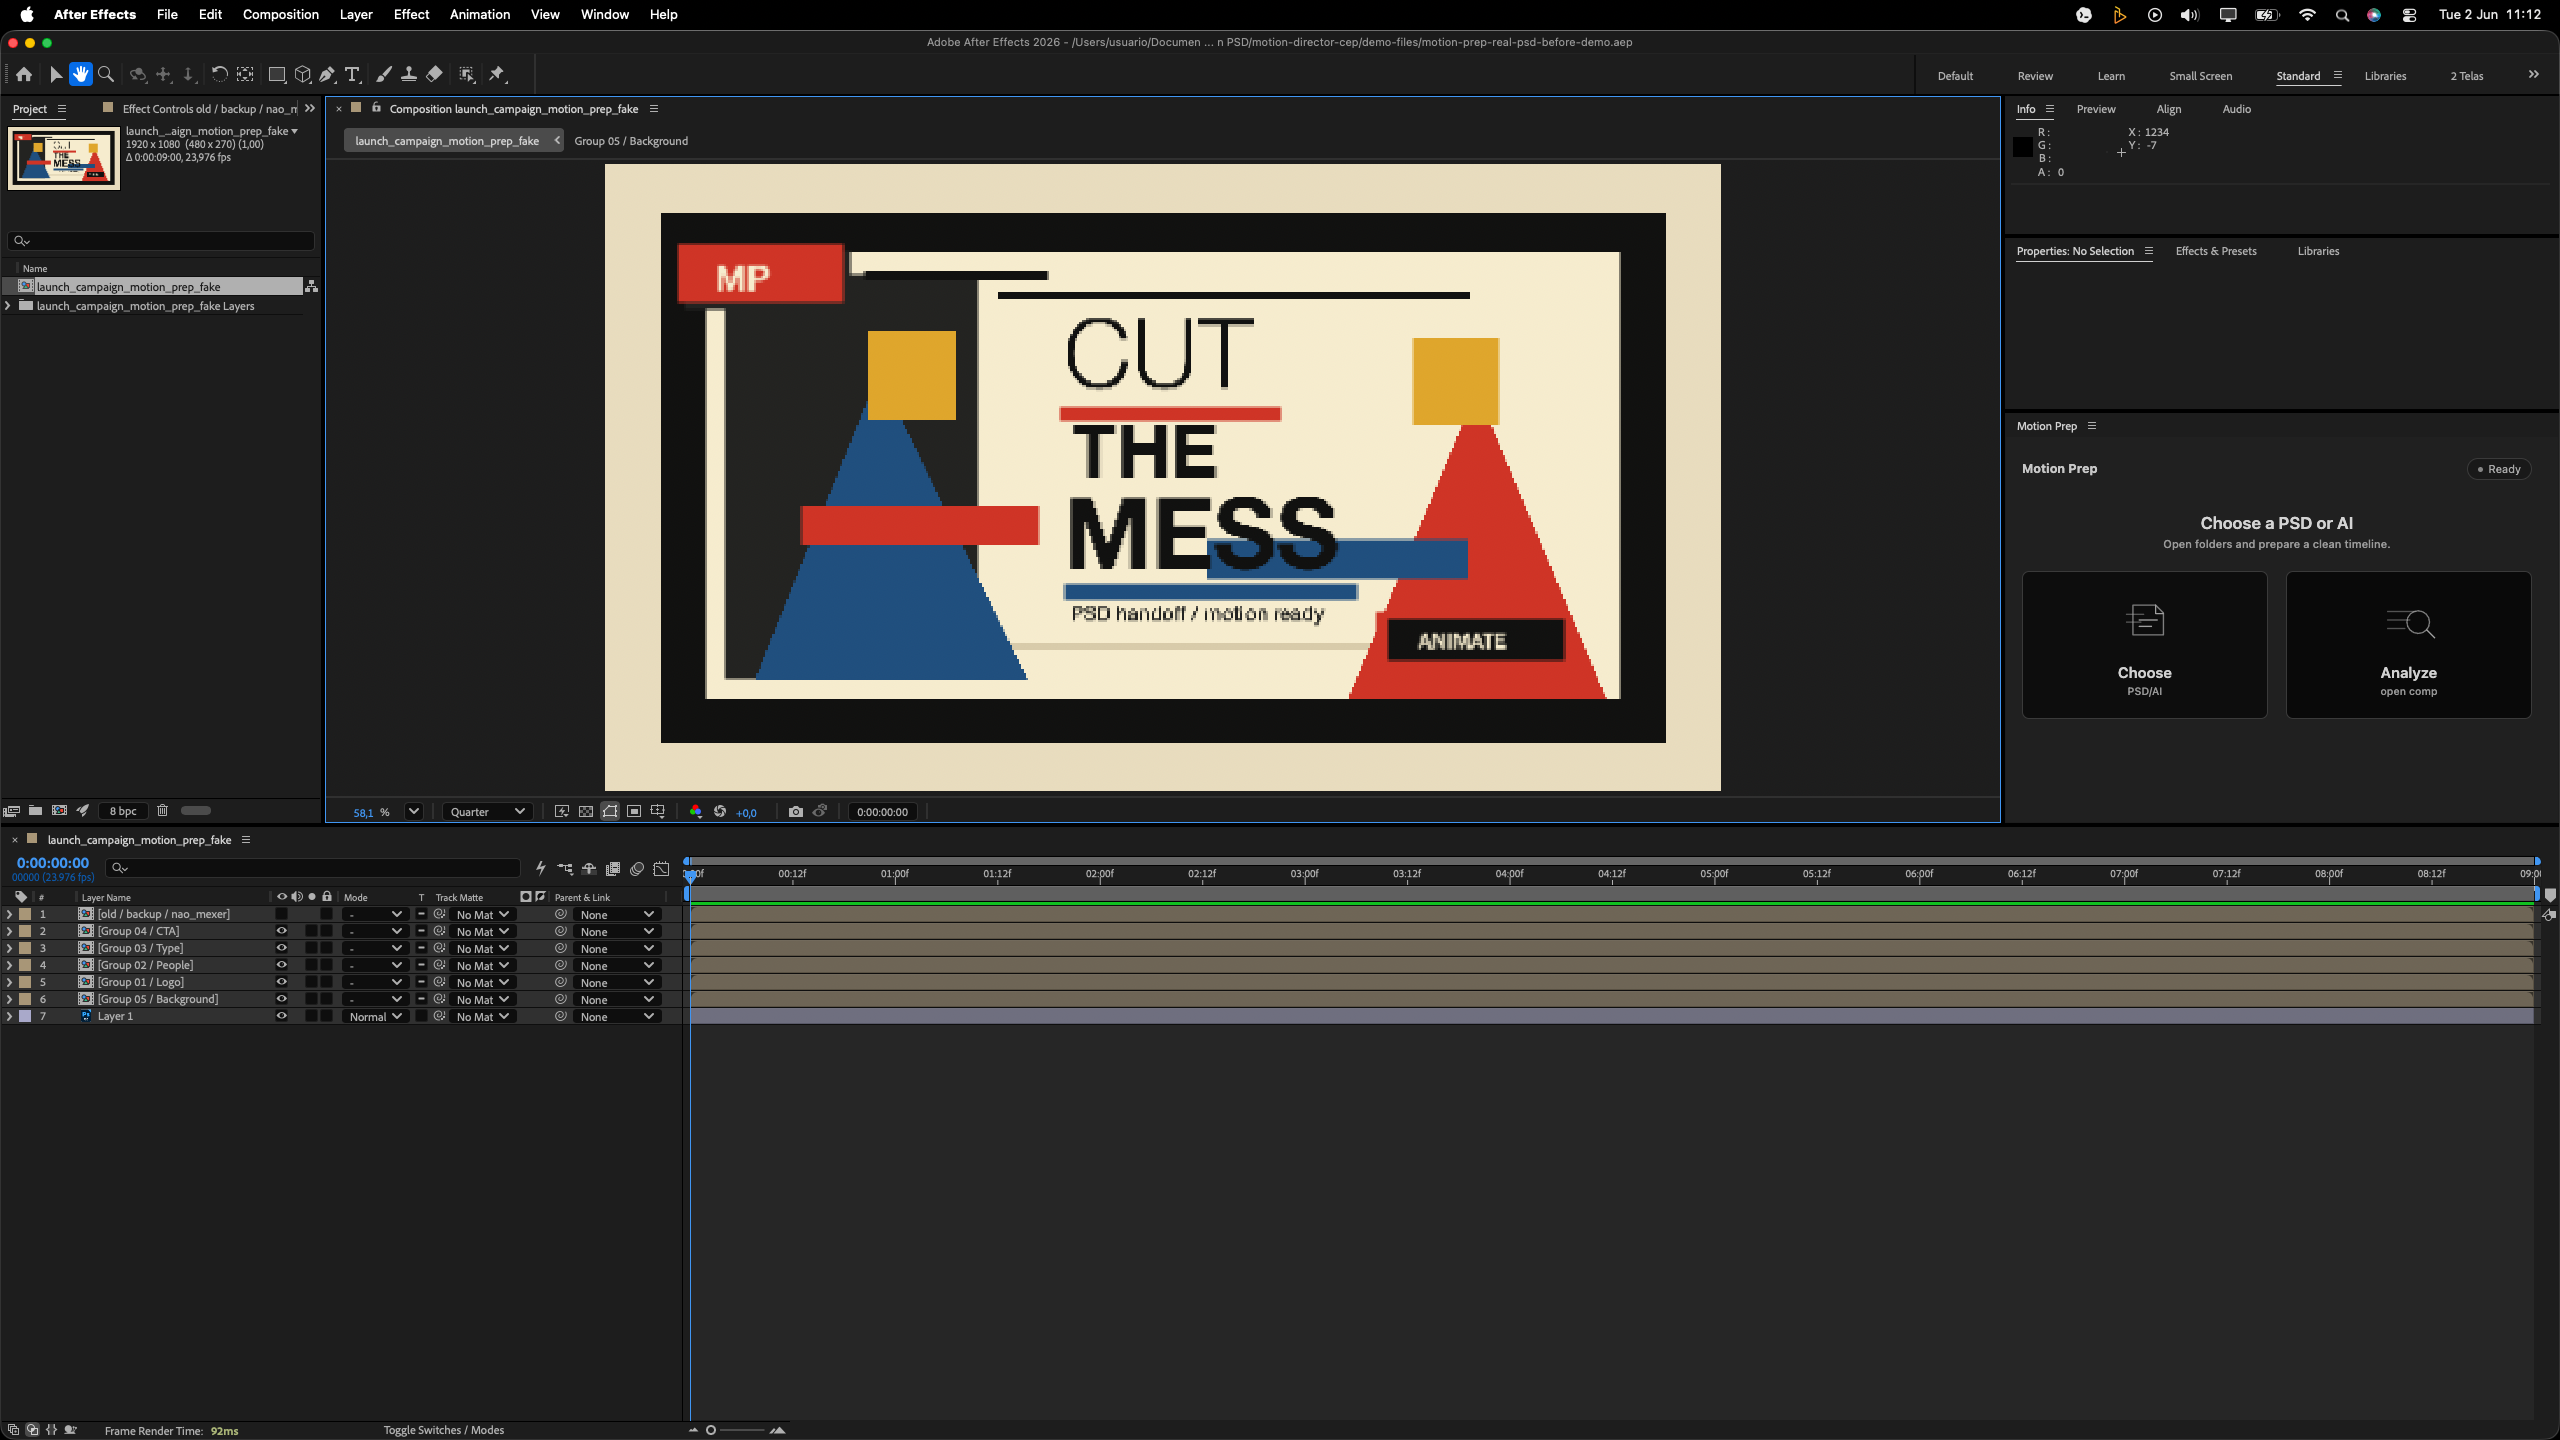Toggle visibility of Layer 1
This screenshot has width=2560, height=1440.
281,1016
